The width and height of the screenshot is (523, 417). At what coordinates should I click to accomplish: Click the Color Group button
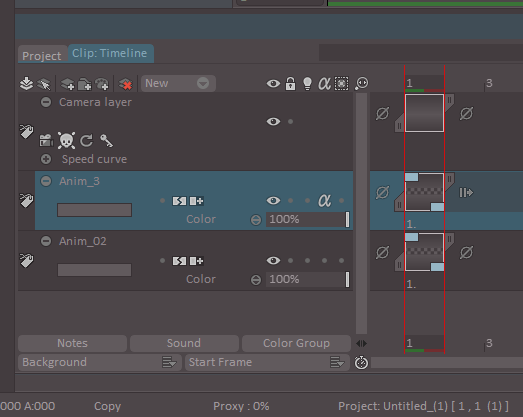(296, 343)
